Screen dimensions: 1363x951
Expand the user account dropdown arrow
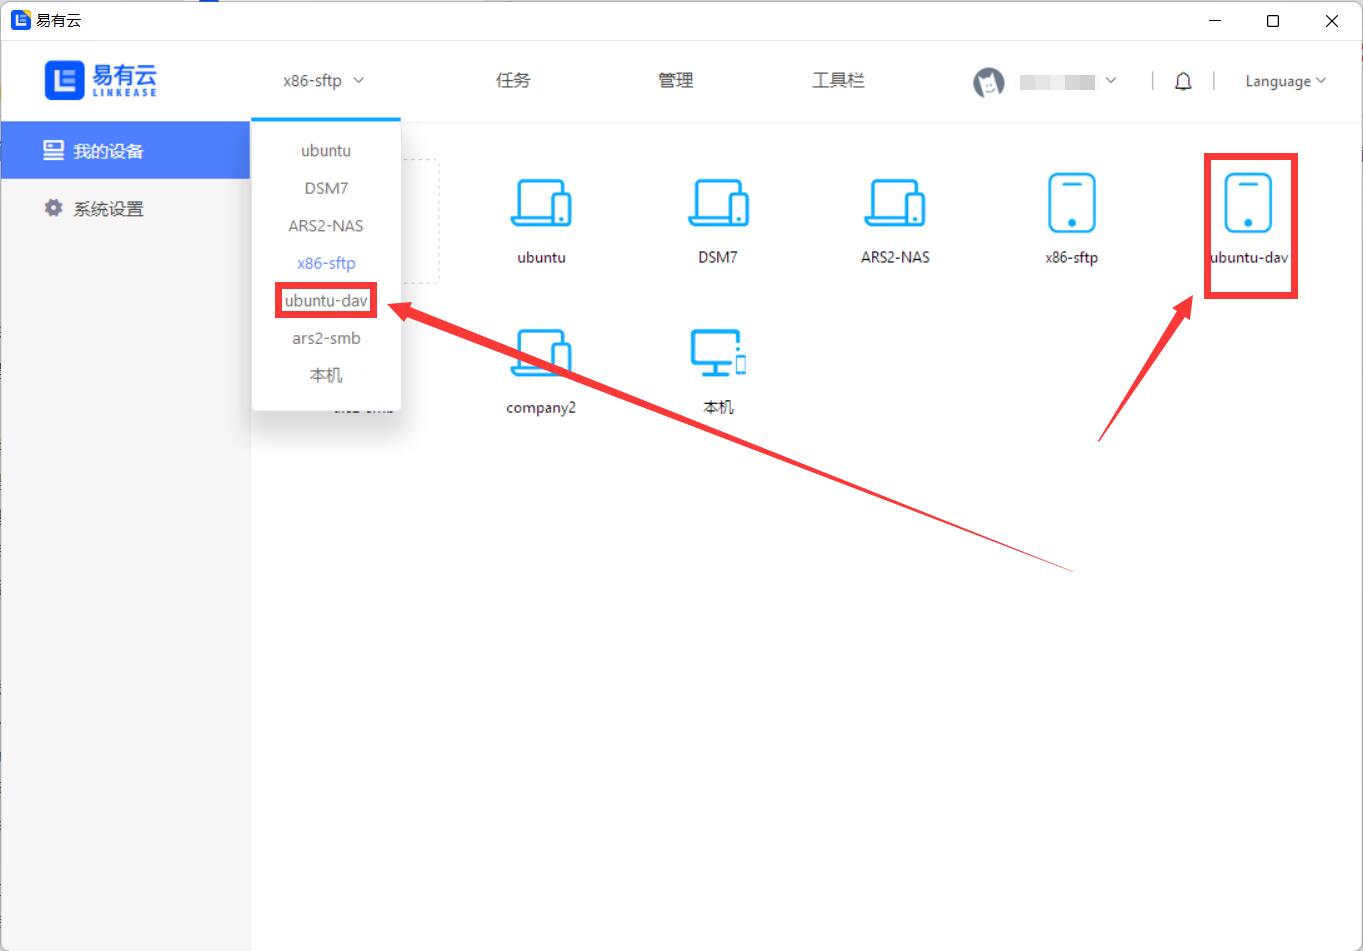pos(1111,81)
